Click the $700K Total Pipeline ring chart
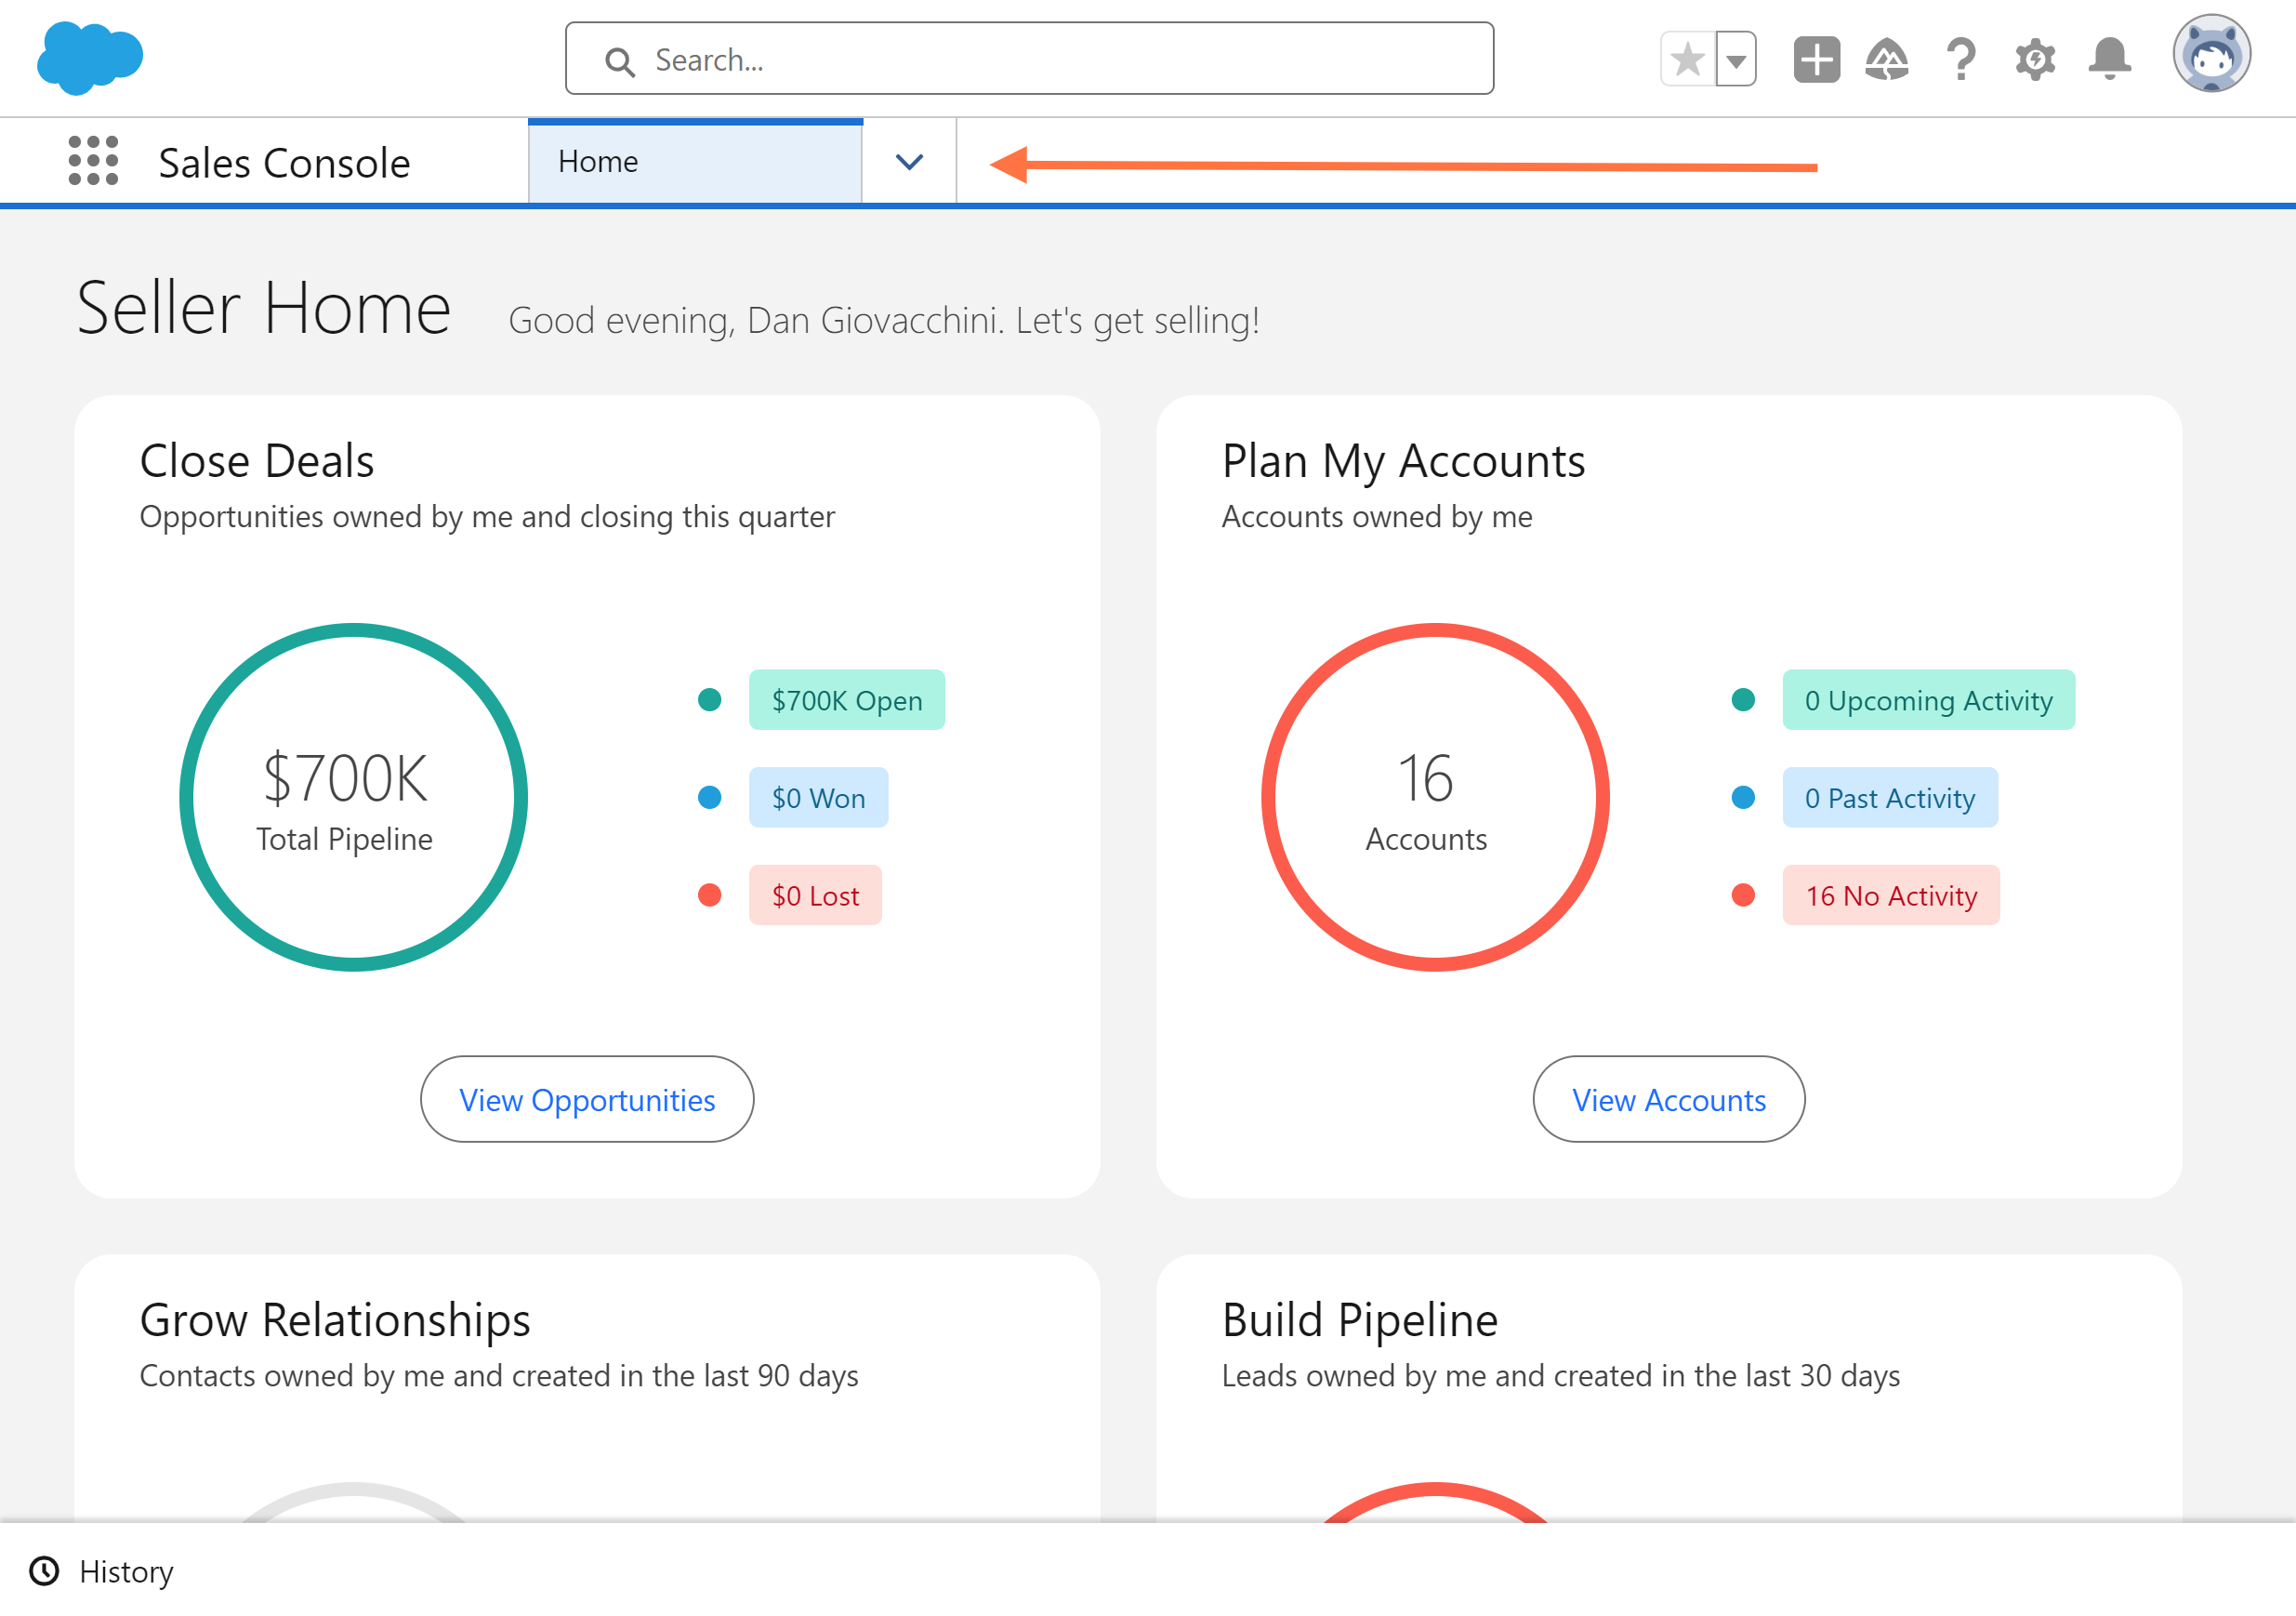Screen dimensions: 2296x1616 click(x=354, y=798)
